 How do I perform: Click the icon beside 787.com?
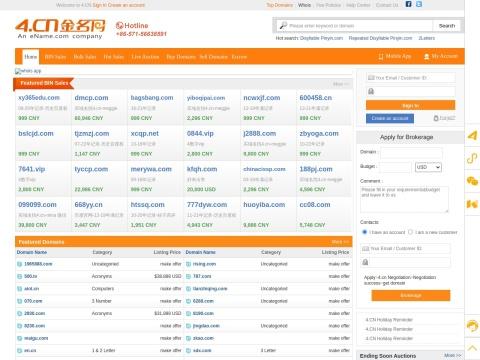click(x=188, y=276)
